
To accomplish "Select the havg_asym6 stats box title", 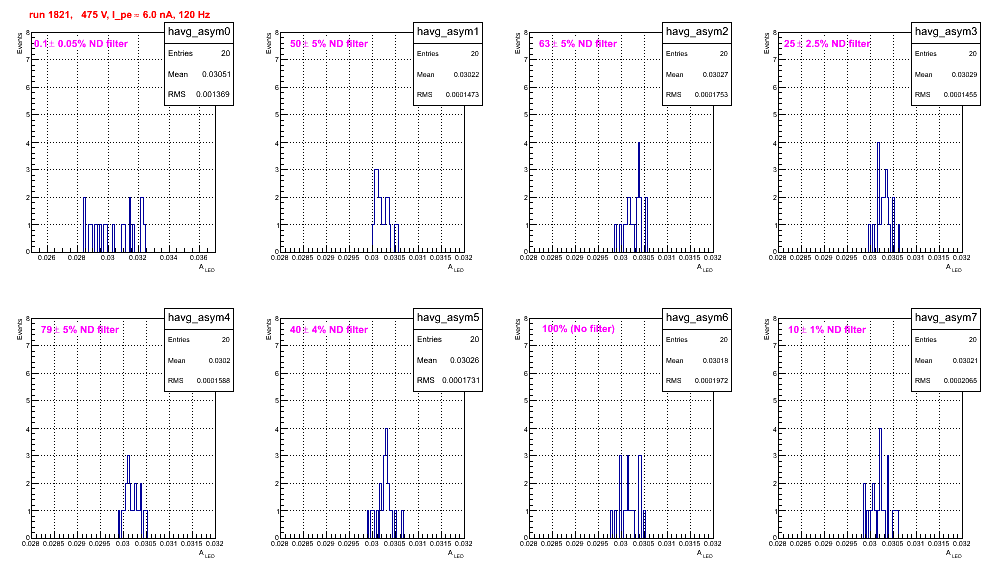I will [x=697, y=317].
